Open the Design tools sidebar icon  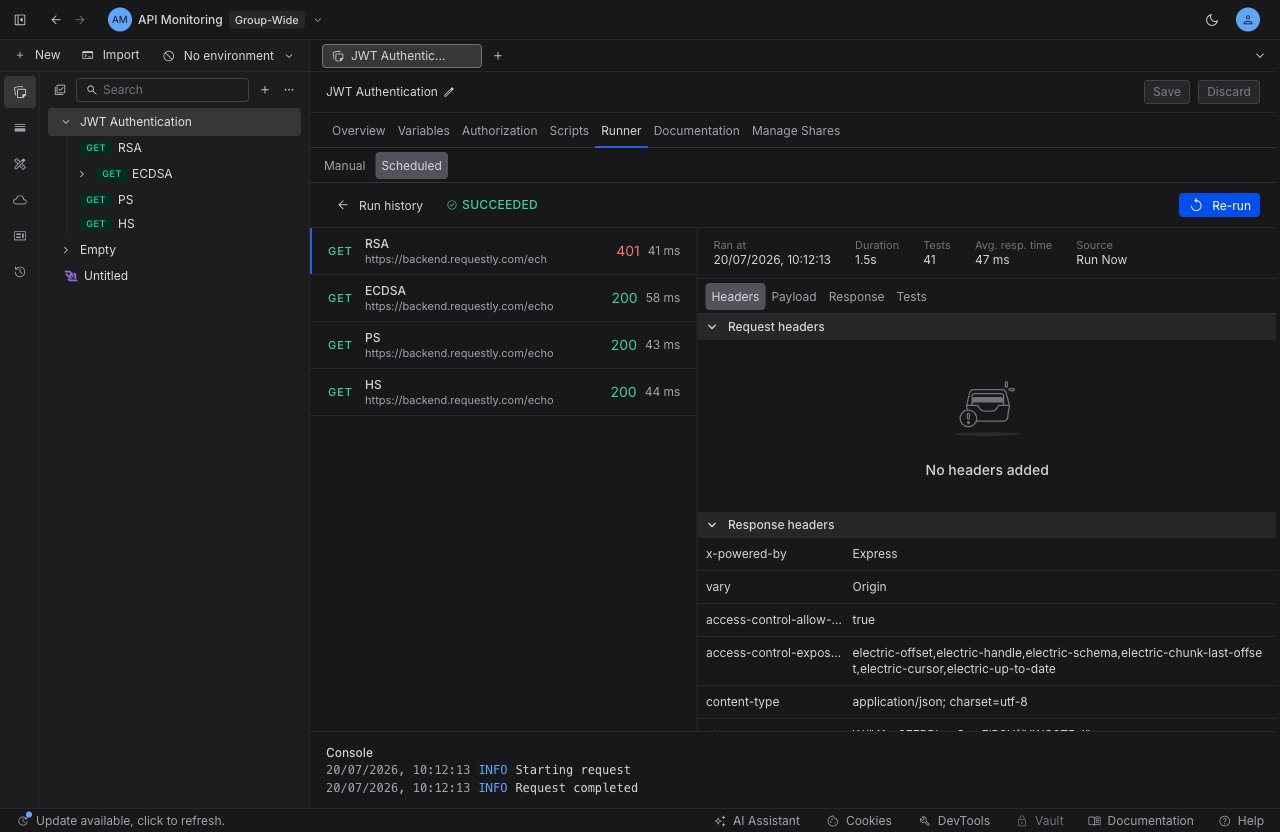tap(20, 164)
